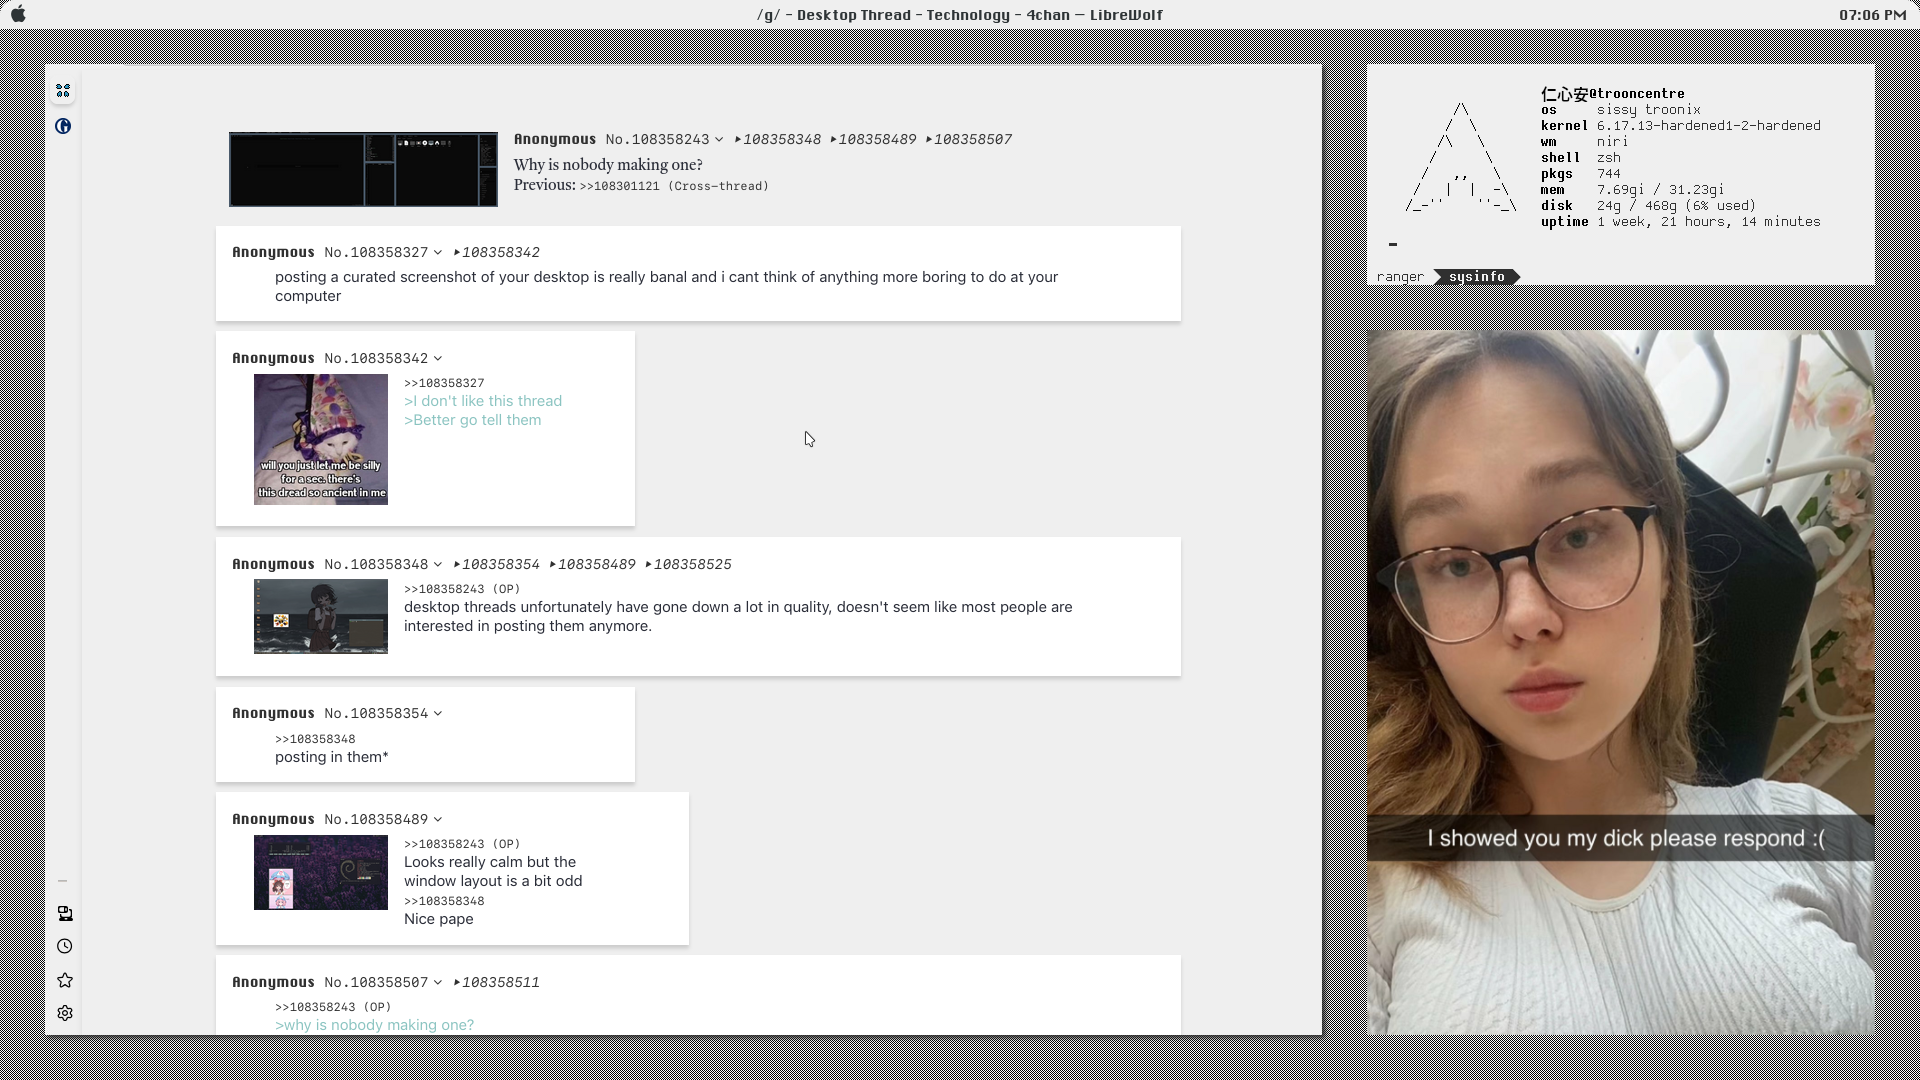Switch to the ranger tab in terminal
This screenshot has height=1080, width=1920.
1399,277
